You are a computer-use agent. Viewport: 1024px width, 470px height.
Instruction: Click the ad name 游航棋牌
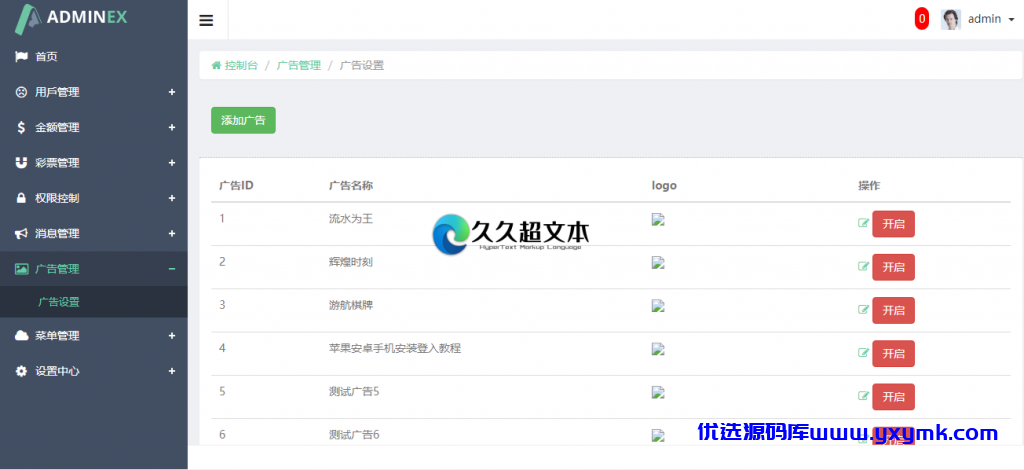tap(351, 305)
